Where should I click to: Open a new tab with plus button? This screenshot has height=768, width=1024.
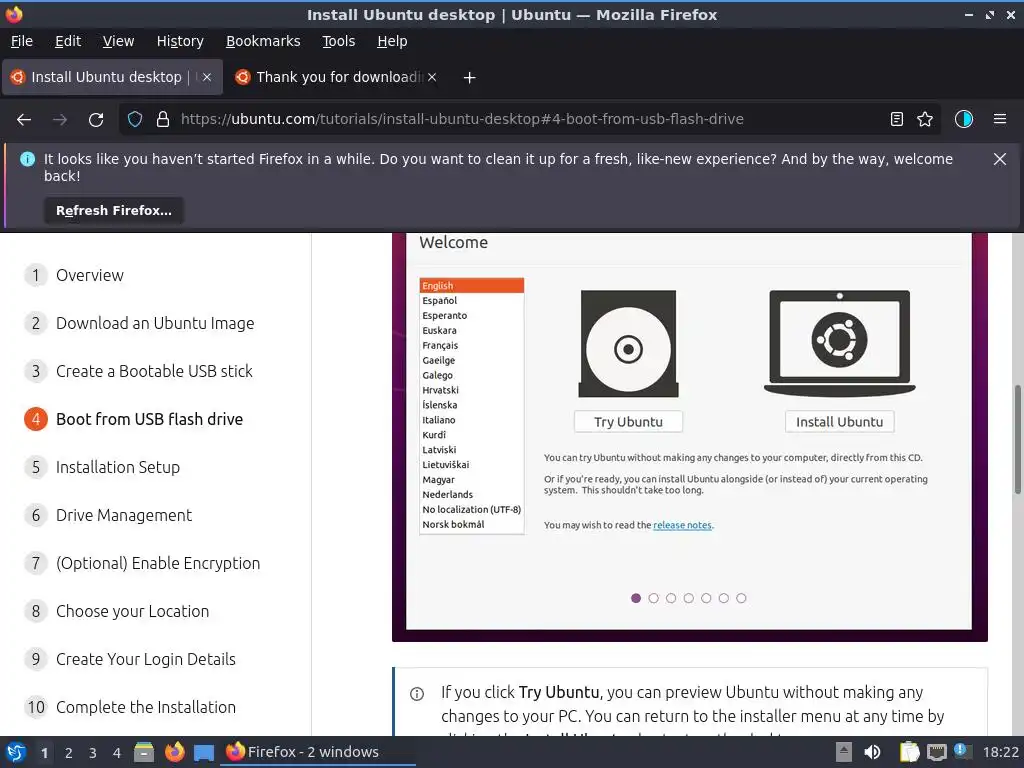(x=469, y=78)
